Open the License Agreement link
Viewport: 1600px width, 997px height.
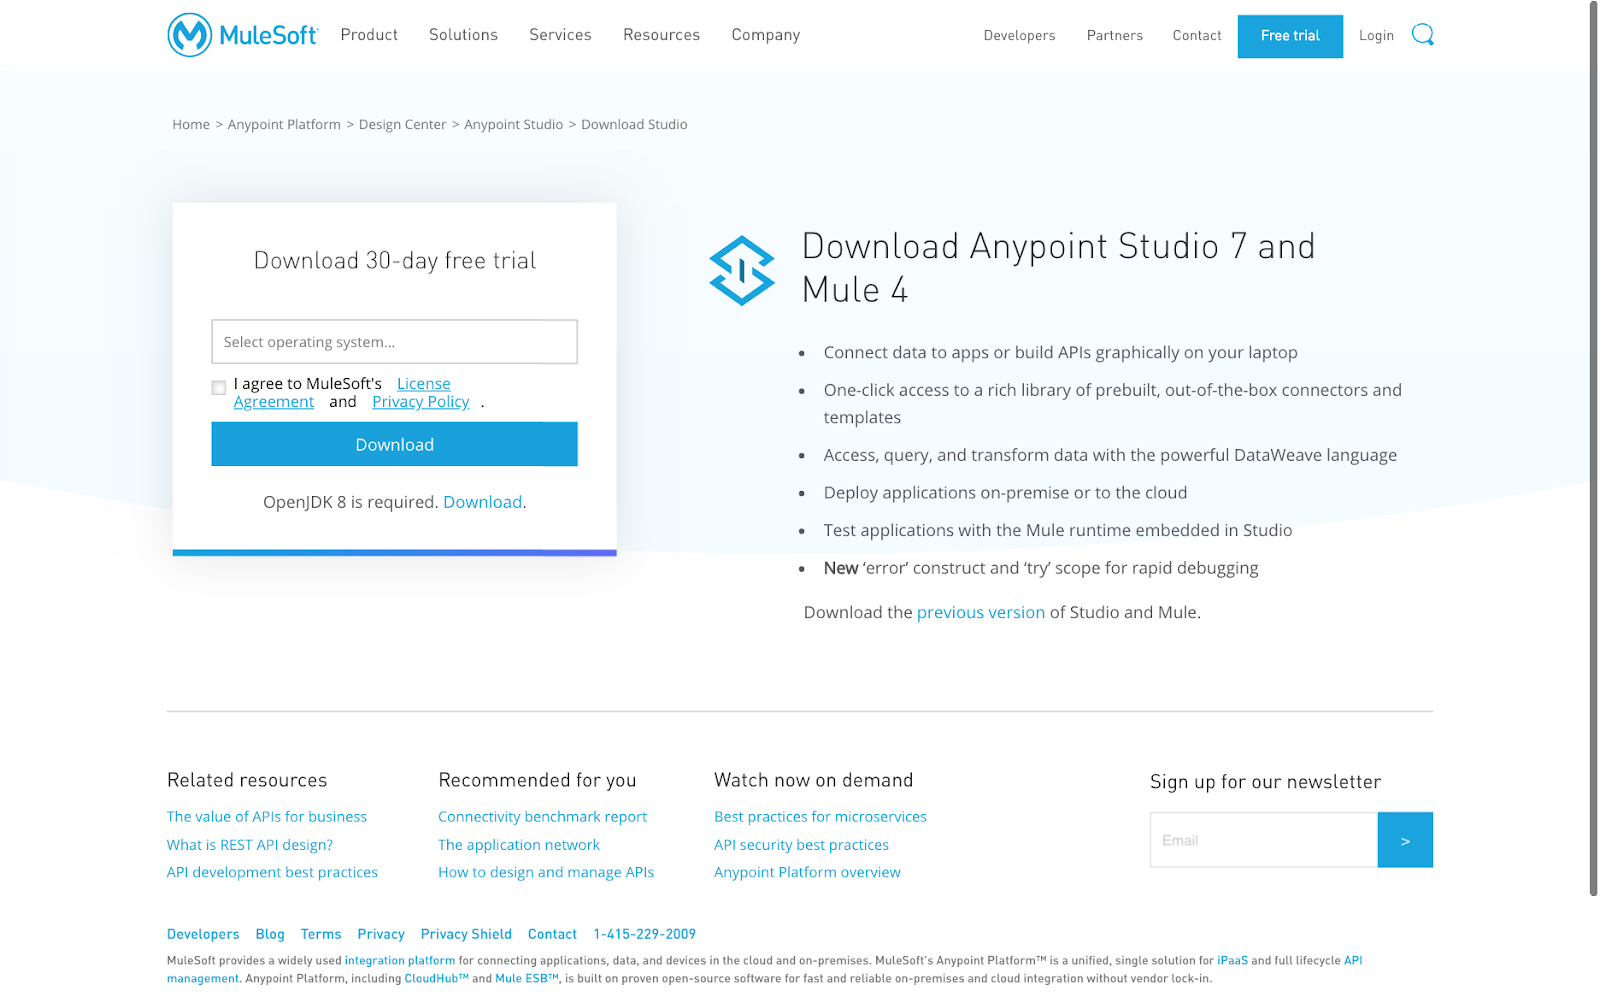click(x=424, y=384)
